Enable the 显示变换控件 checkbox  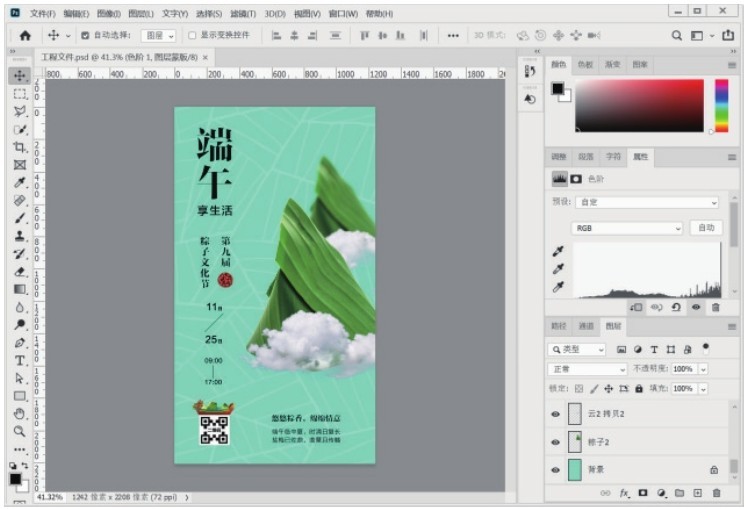(x=193, y=35)
